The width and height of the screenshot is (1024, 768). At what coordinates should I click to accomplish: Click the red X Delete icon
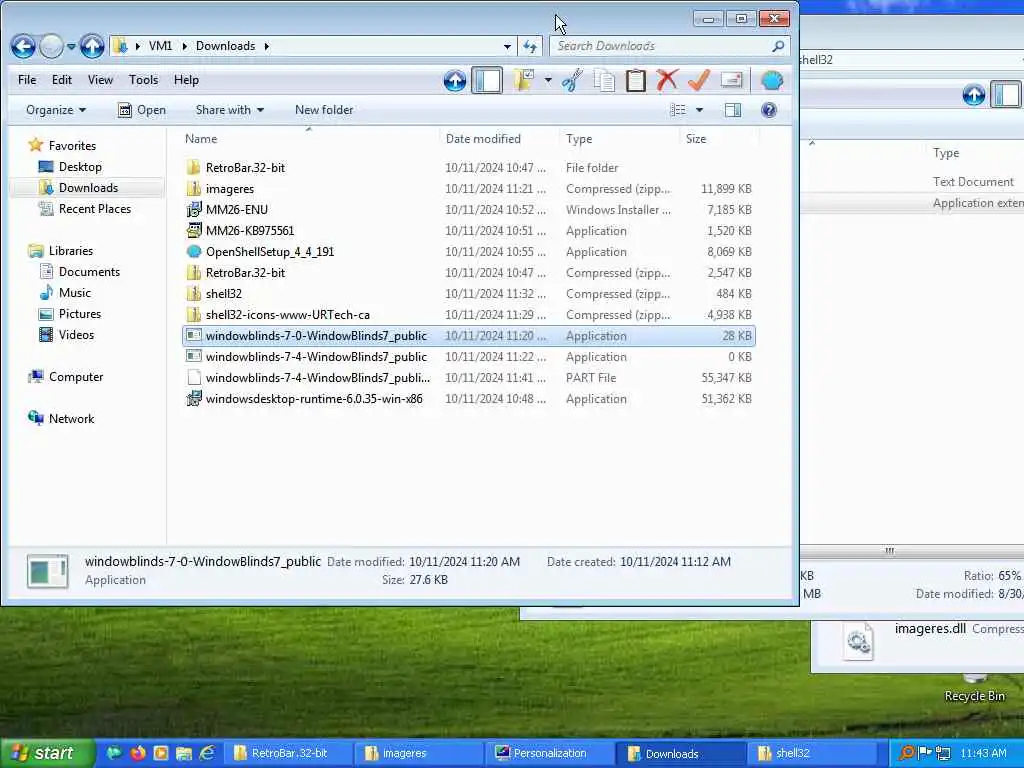click(667, 80)
